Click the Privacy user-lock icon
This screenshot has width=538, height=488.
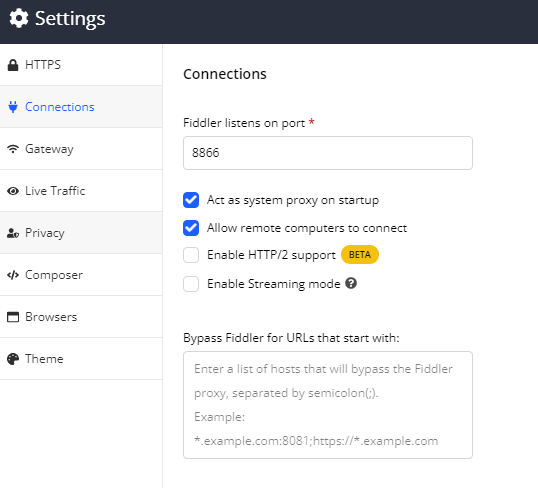[13, 233]
